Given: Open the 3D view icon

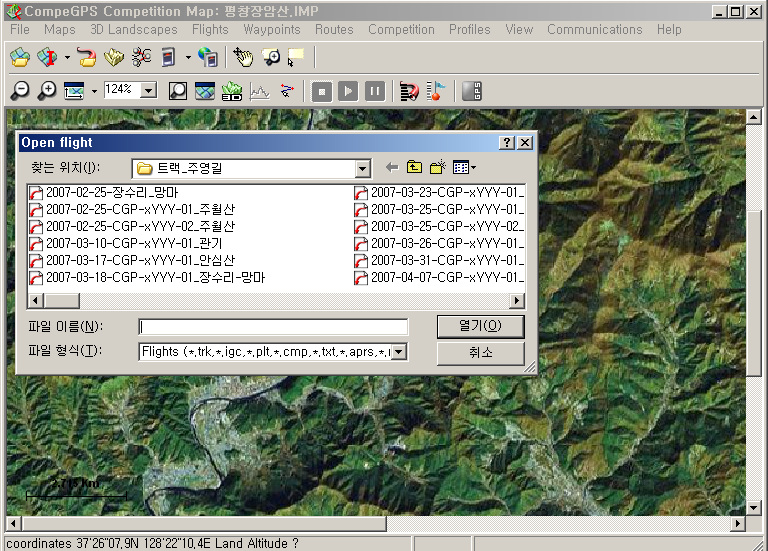Looking at the screenshot, I should click(x=232, y=91).
